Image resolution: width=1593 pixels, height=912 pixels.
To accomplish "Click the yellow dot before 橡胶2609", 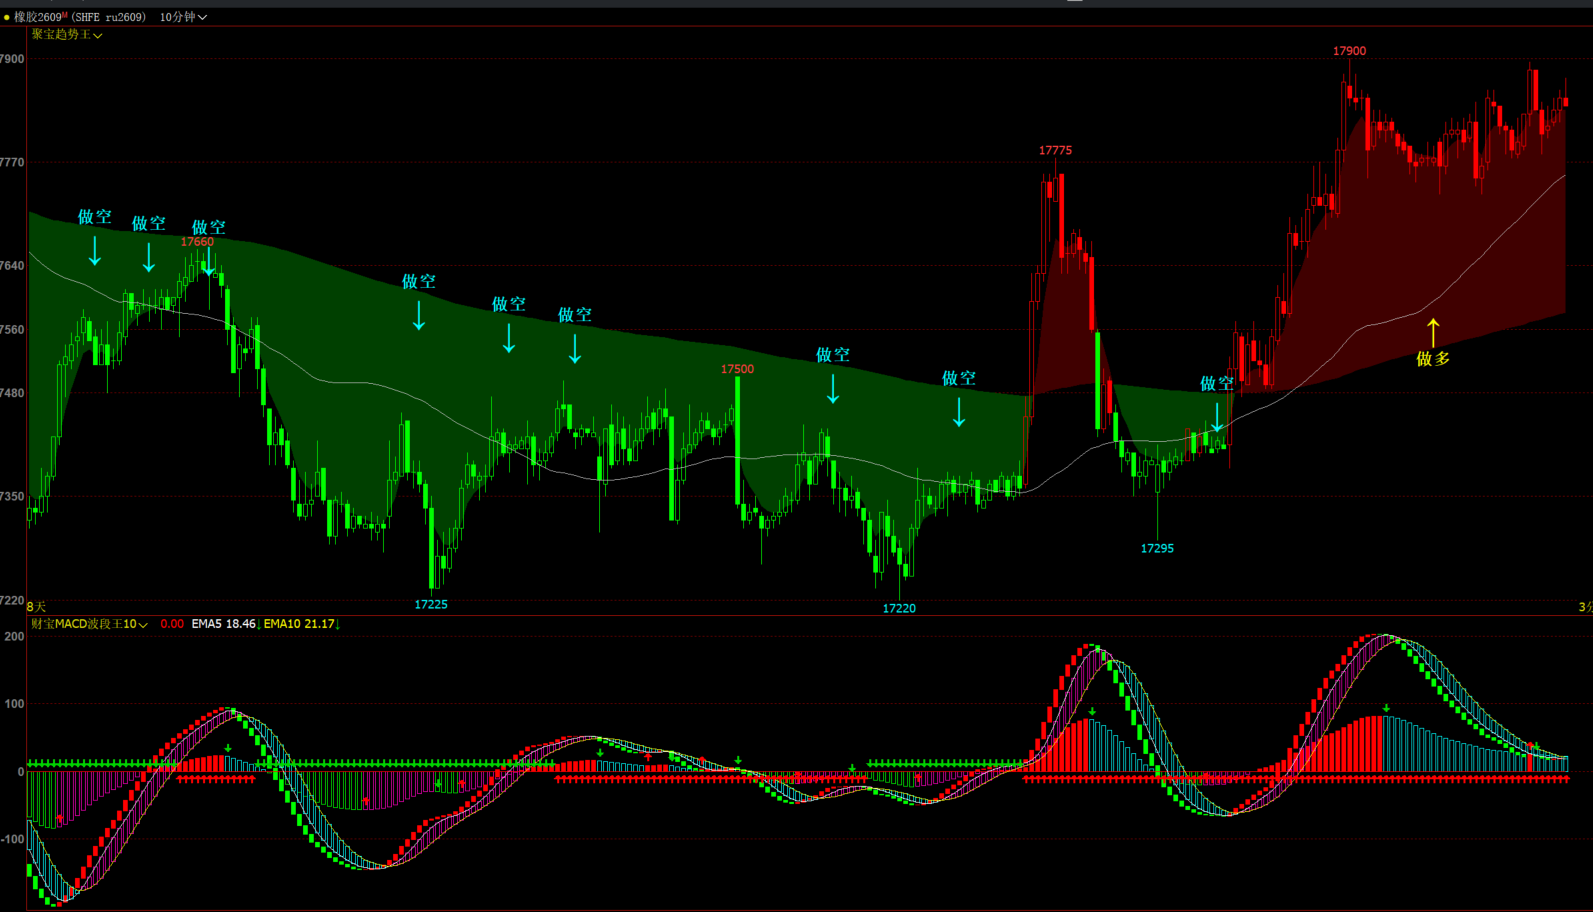I will click(x=6, y=17).
